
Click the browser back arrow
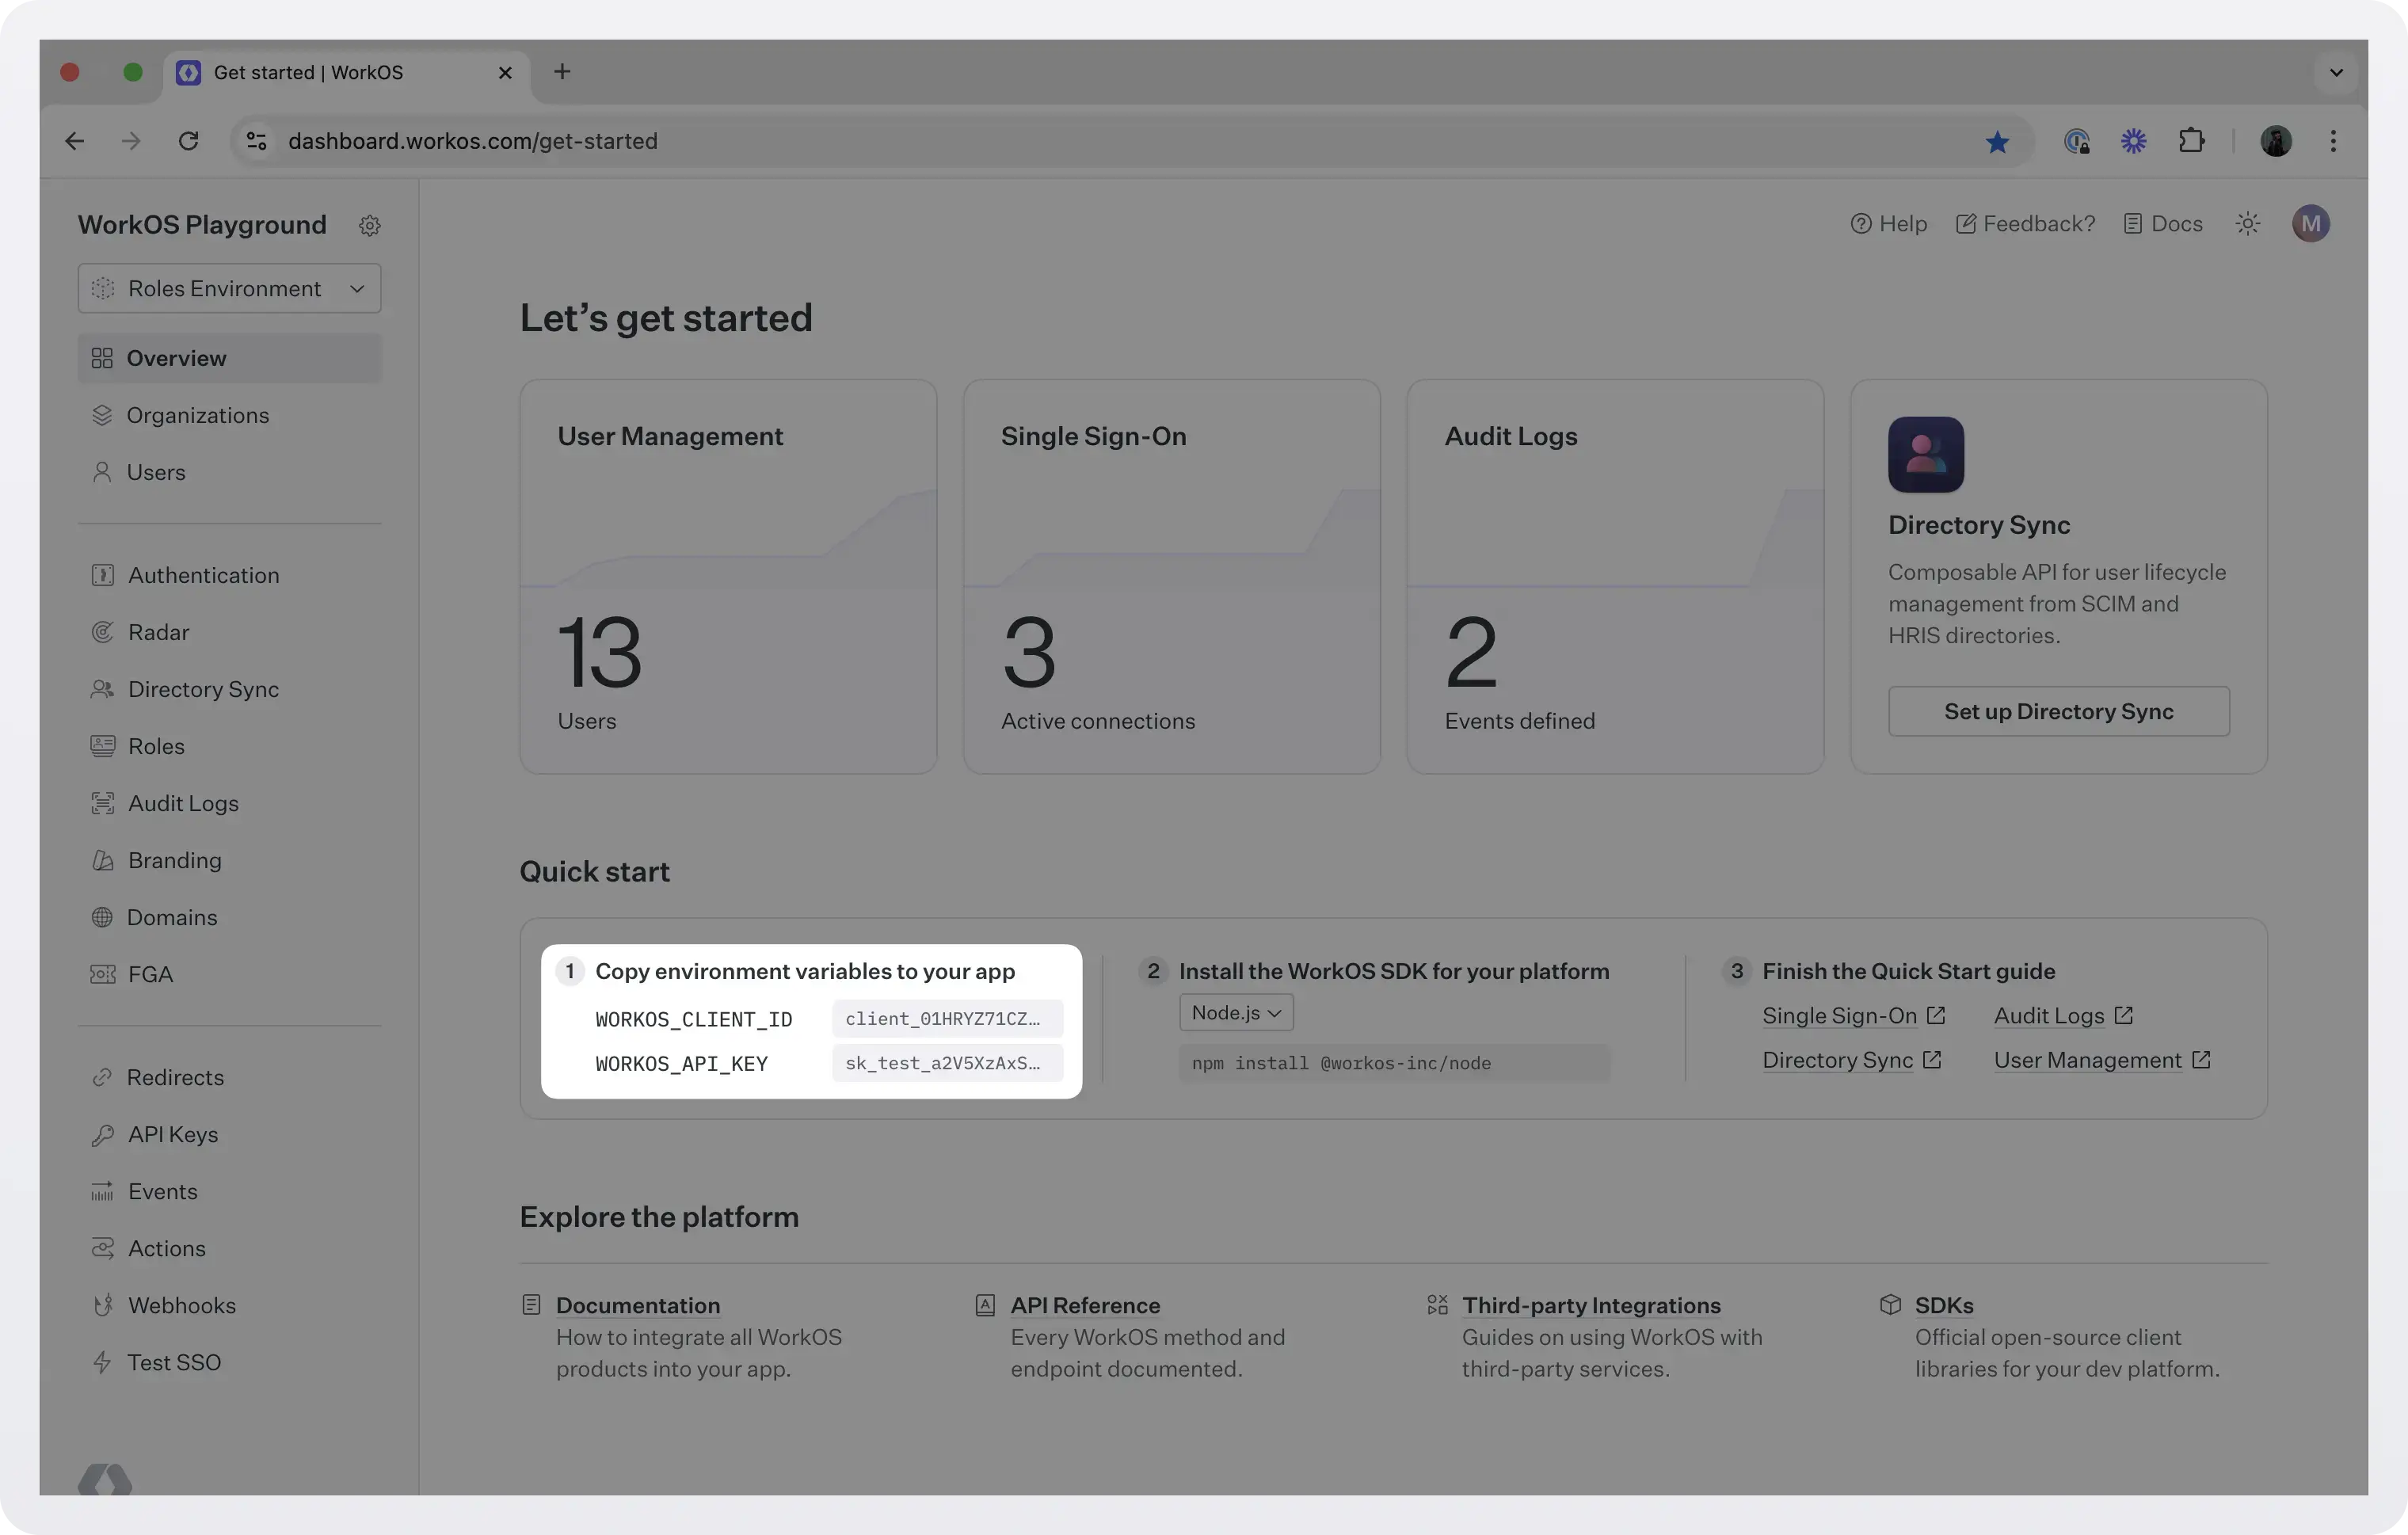tap(75, 141)
